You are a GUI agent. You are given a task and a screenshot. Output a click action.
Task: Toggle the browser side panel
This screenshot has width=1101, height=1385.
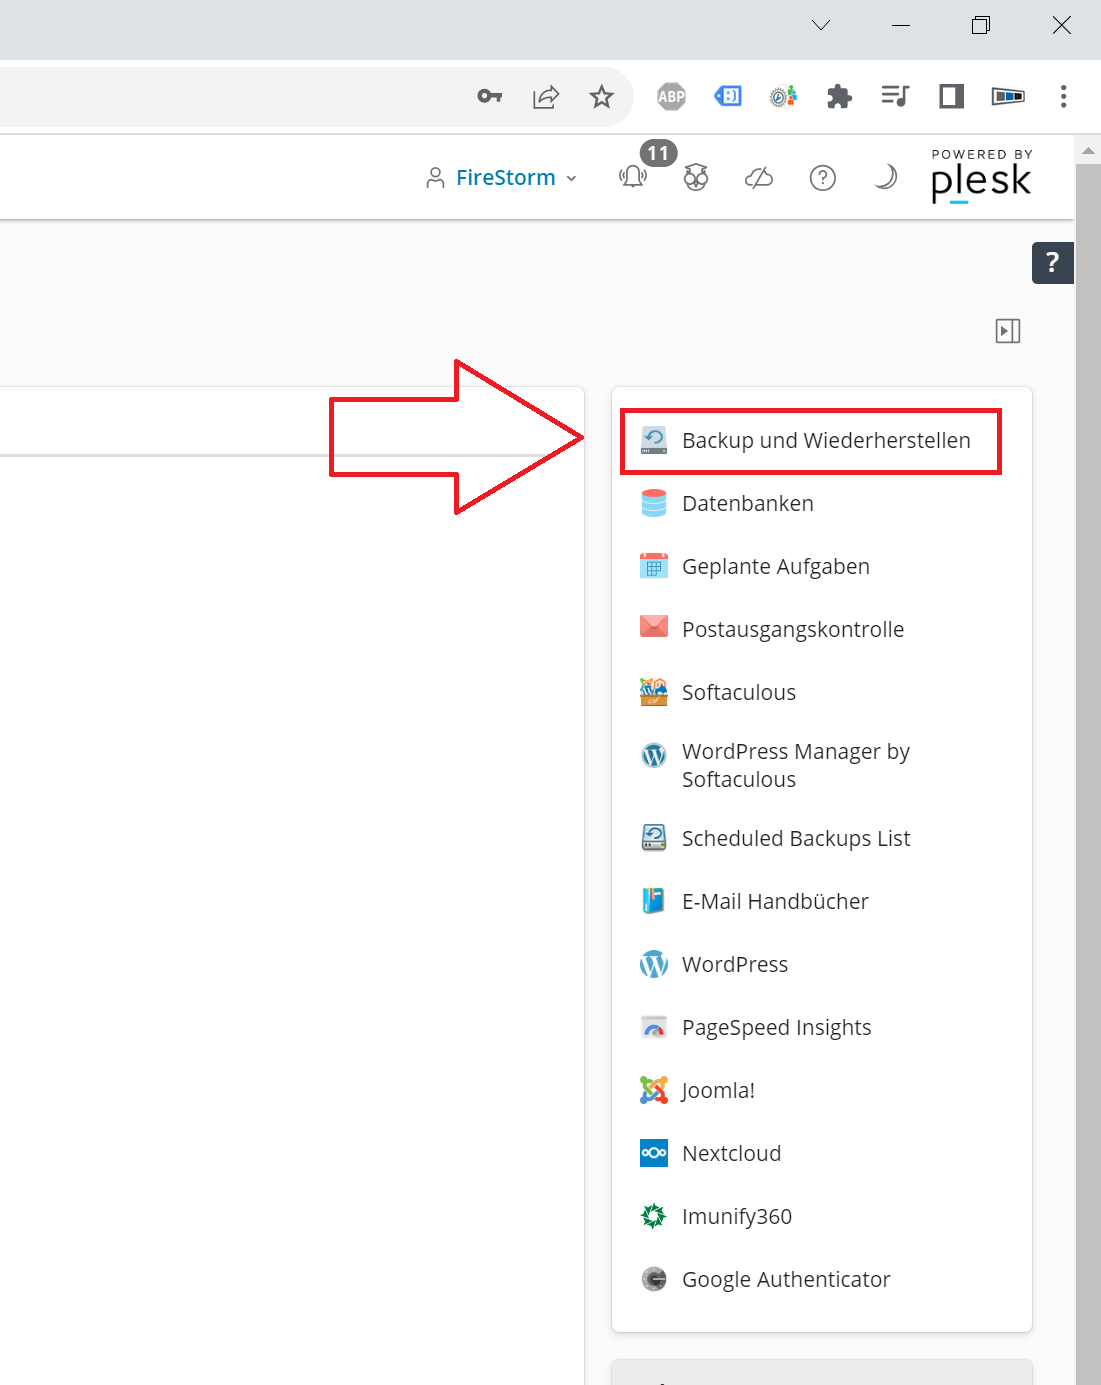(951, 96)
